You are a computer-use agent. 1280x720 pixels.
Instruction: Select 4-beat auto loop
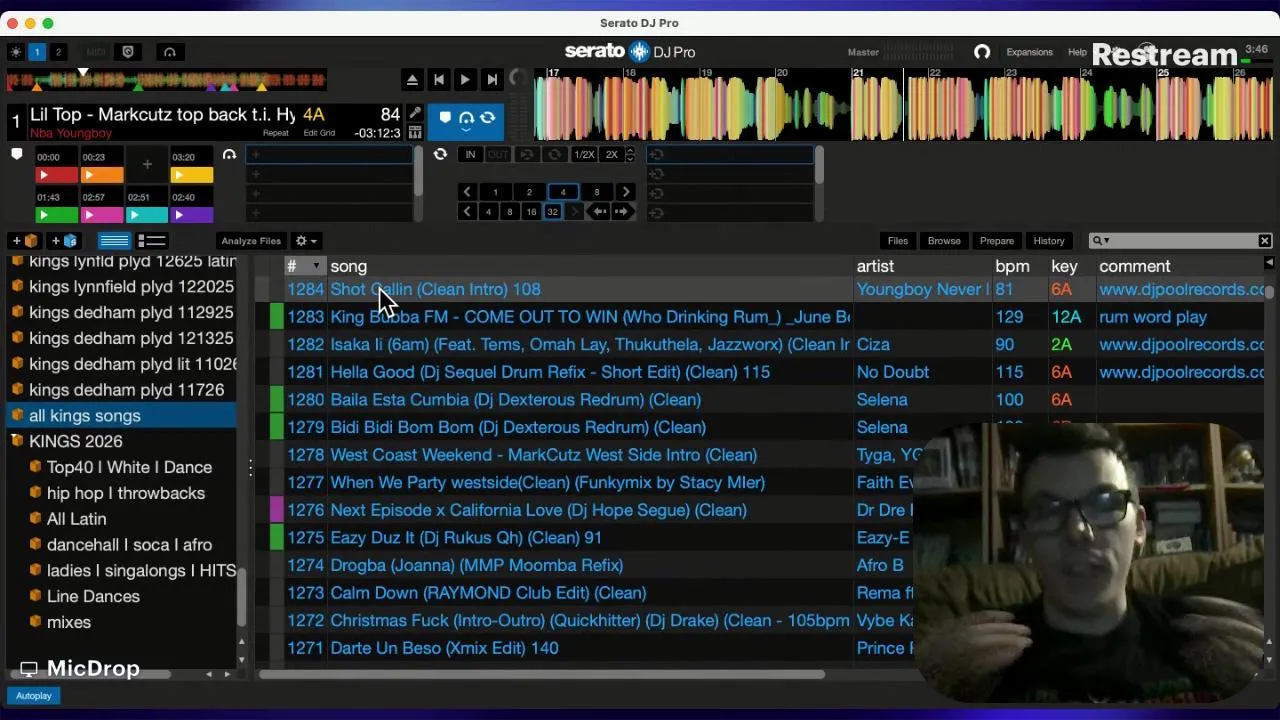563,192
